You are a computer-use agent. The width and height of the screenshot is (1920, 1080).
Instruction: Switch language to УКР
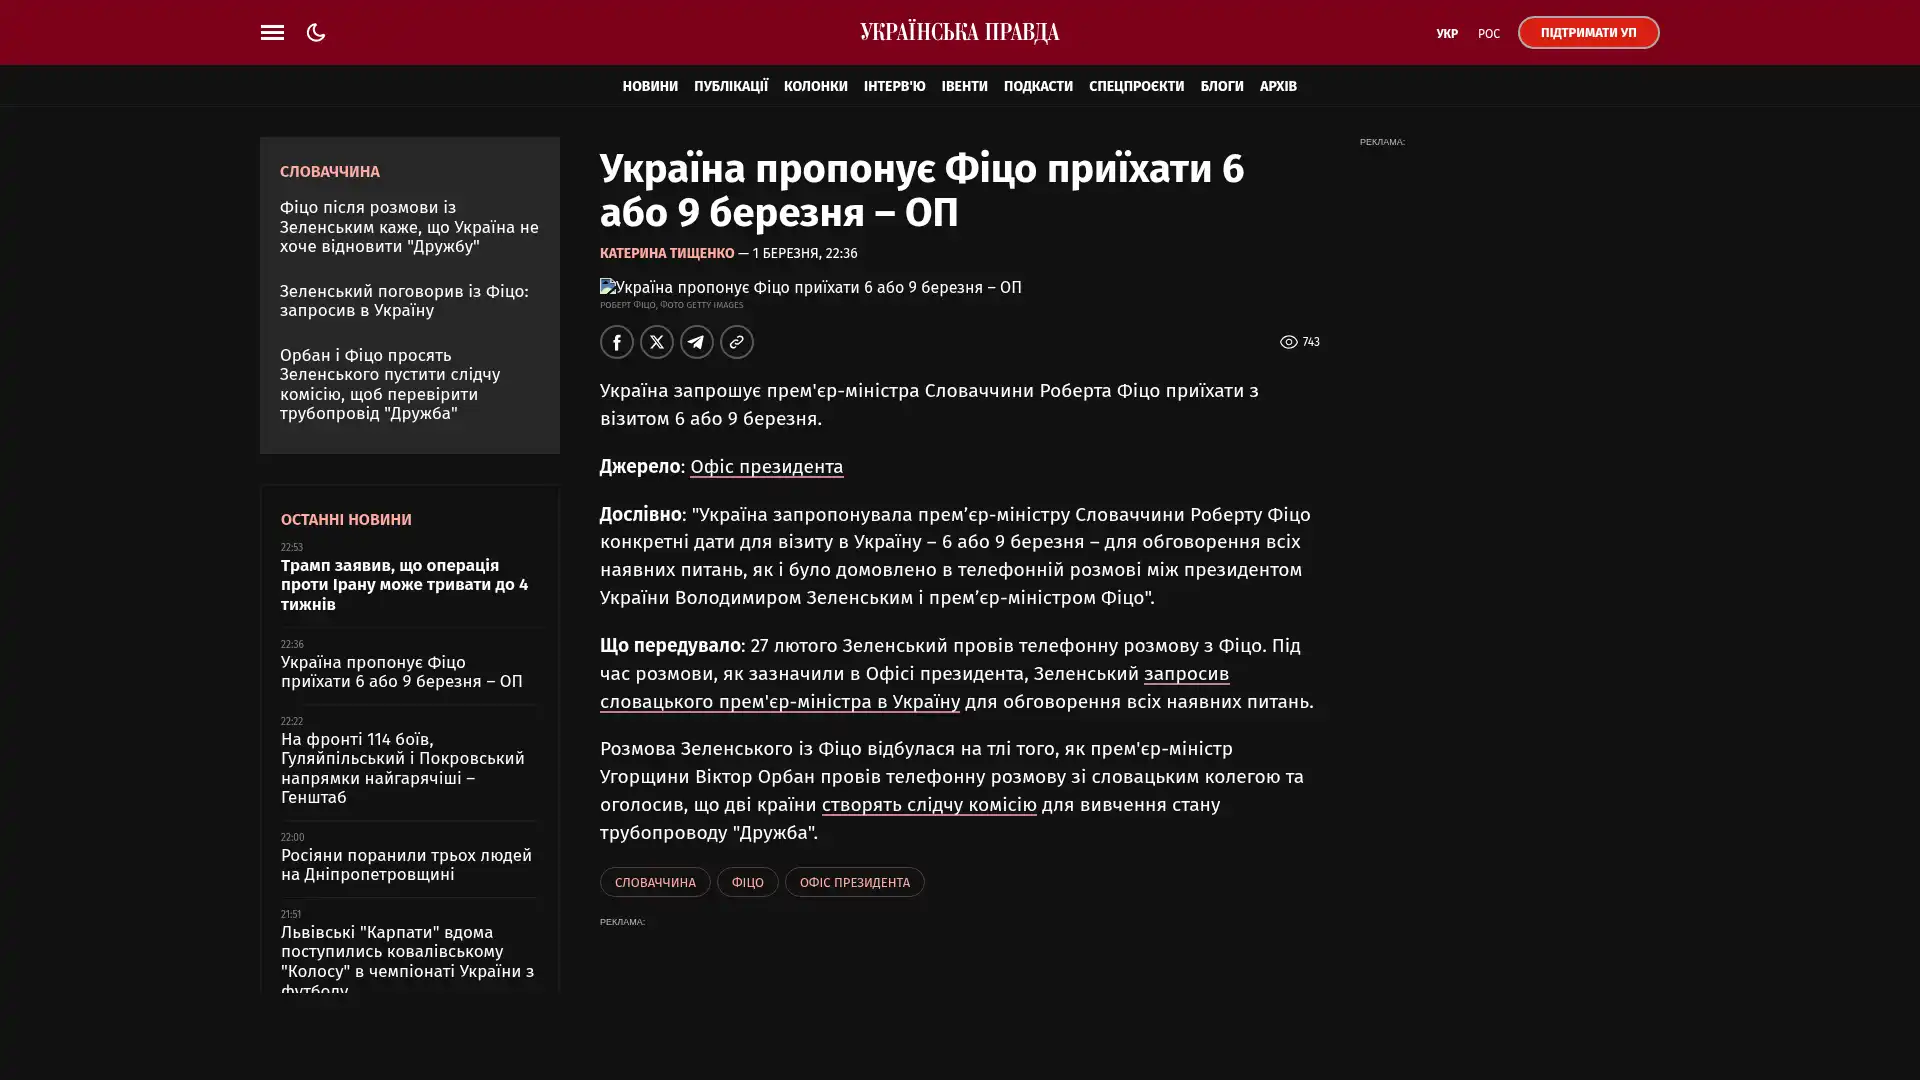[1446, 34]
